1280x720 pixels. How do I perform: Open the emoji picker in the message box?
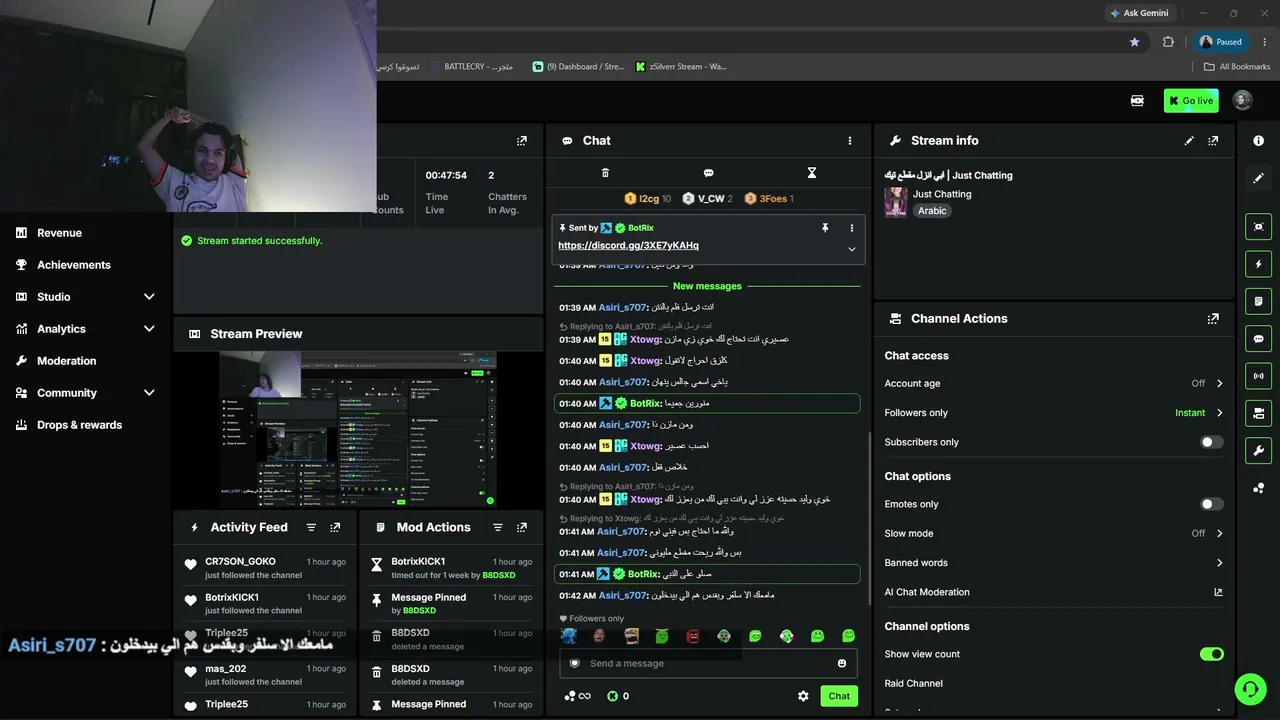click(x=842, y=663)
